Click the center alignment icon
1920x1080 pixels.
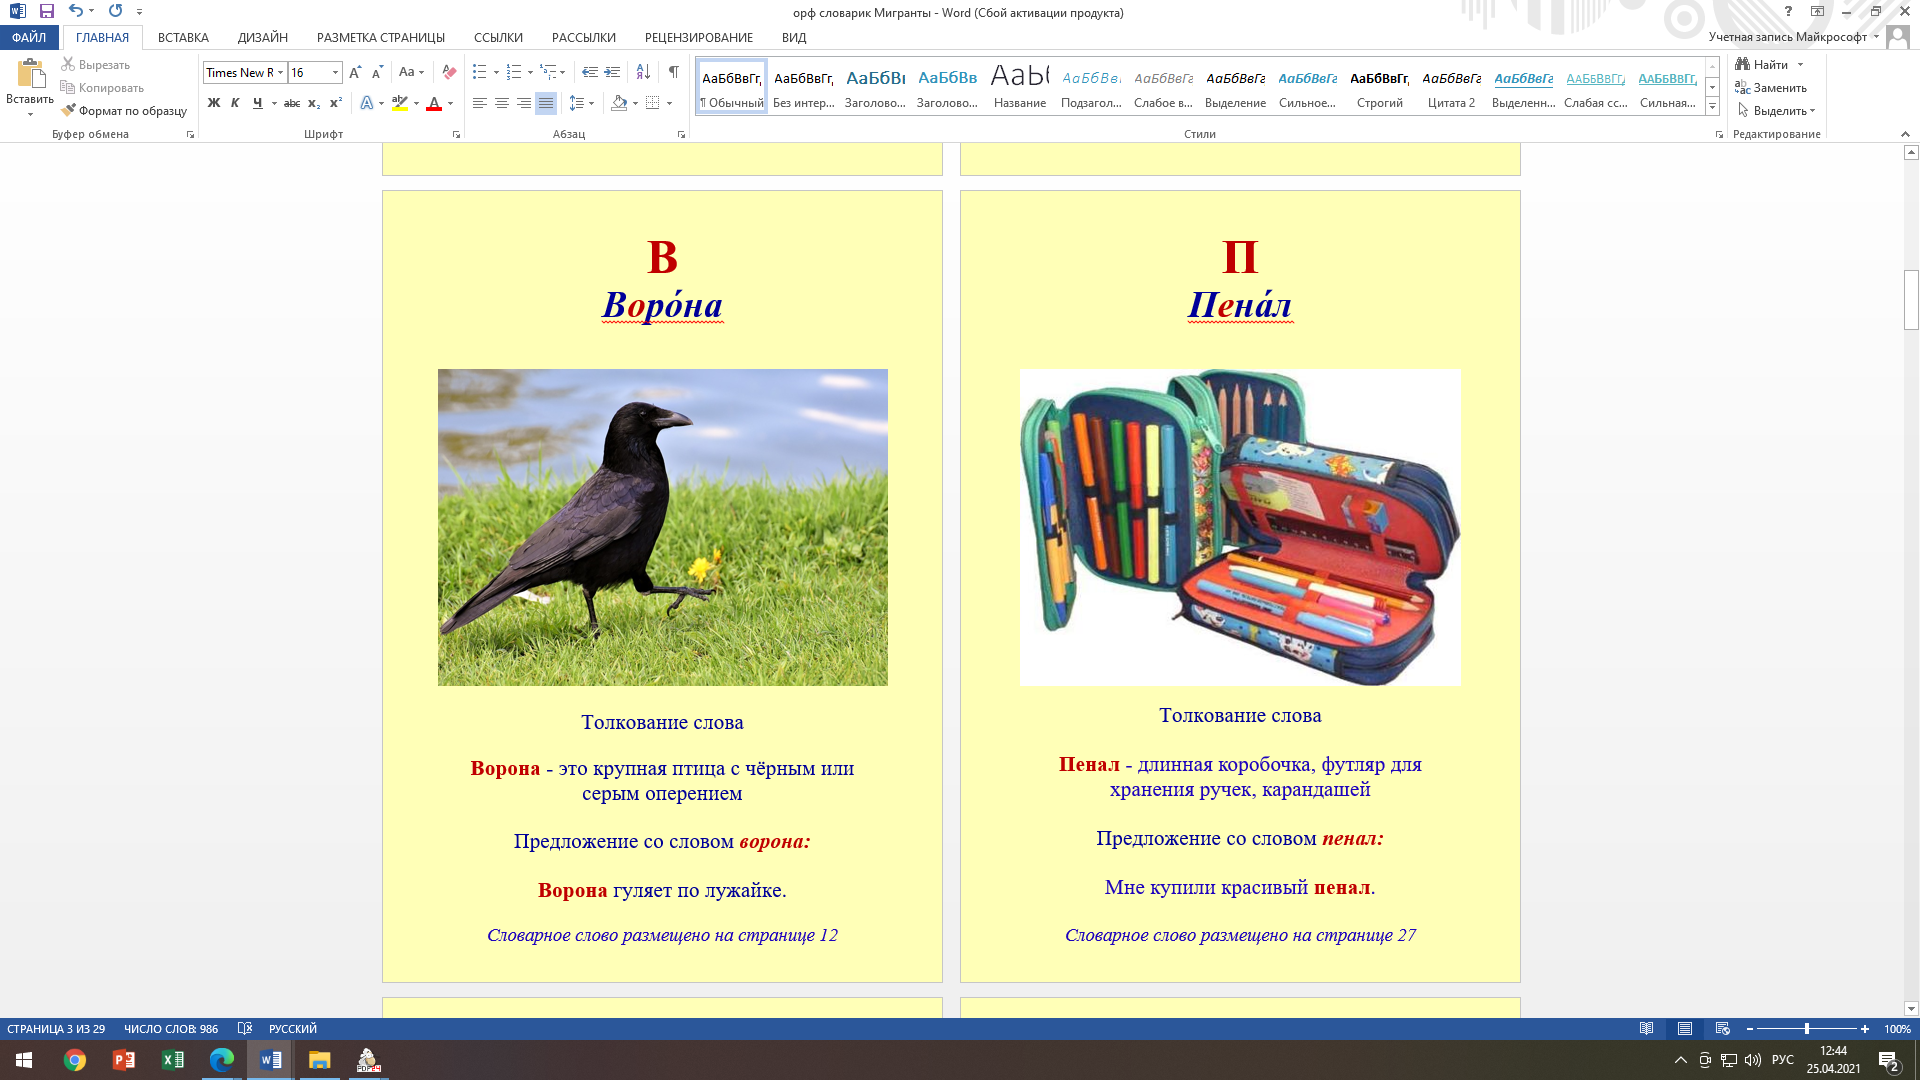click(502, 103)
